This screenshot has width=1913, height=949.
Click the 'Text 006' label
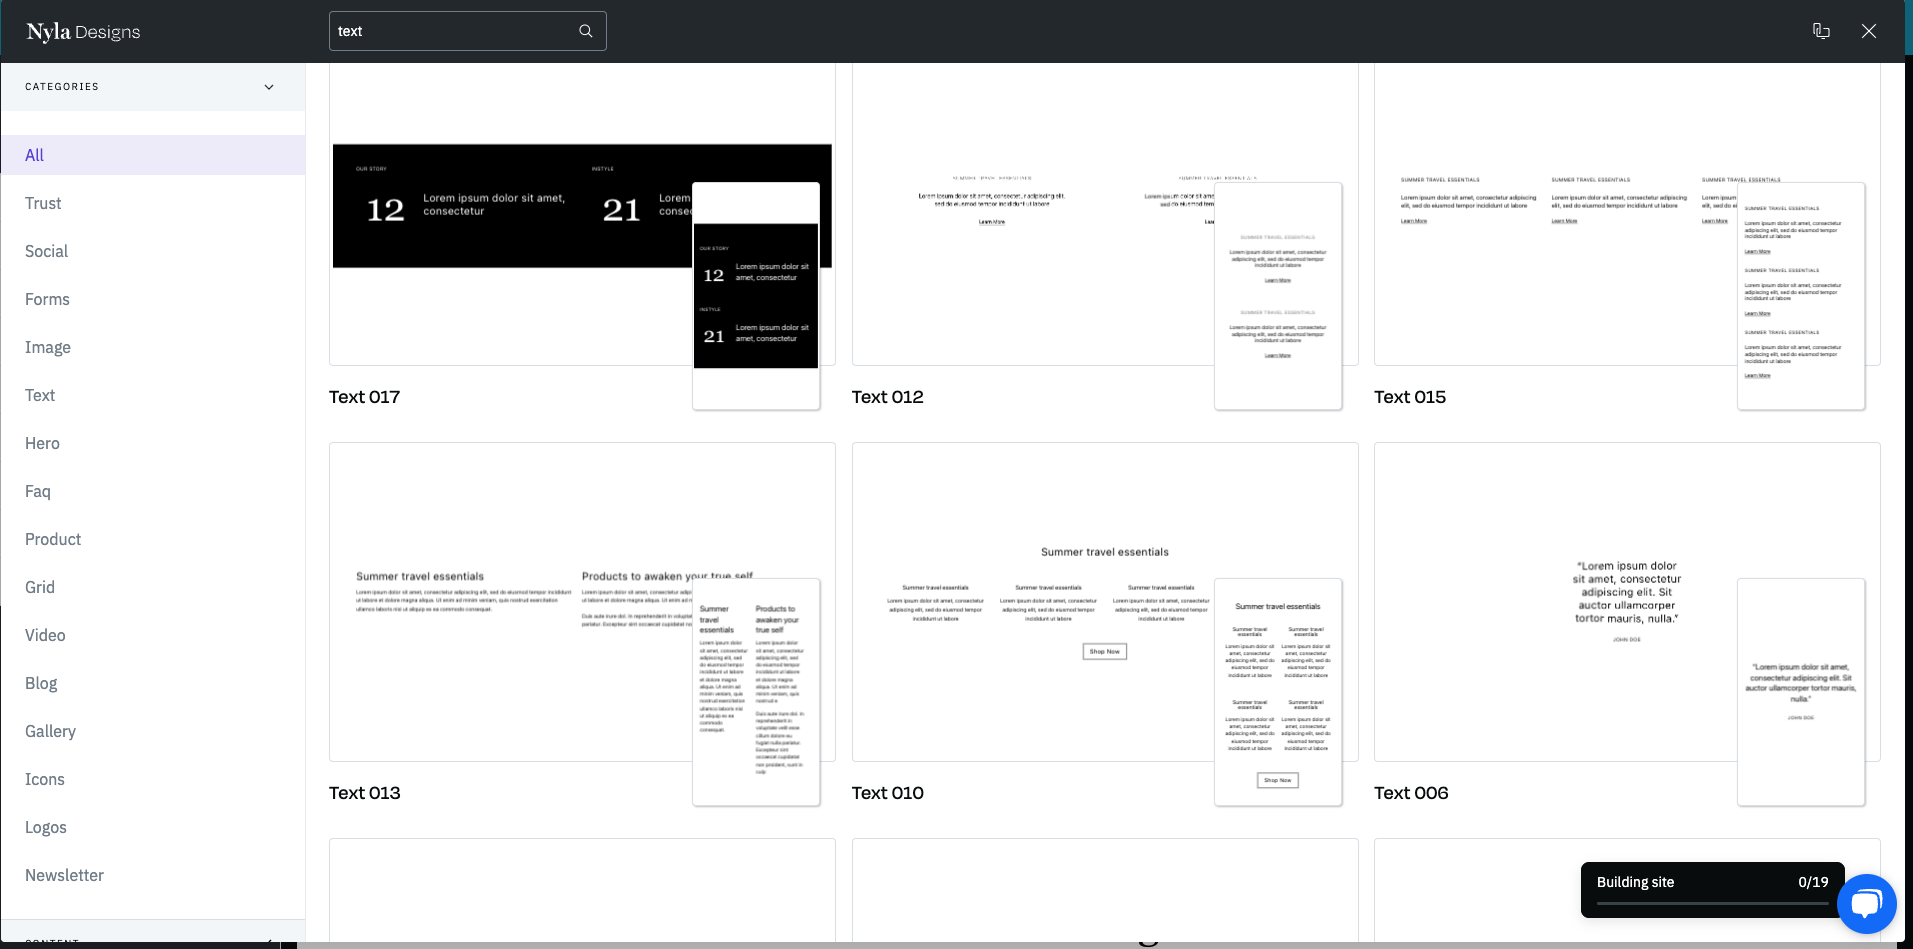click(1411, 793)
